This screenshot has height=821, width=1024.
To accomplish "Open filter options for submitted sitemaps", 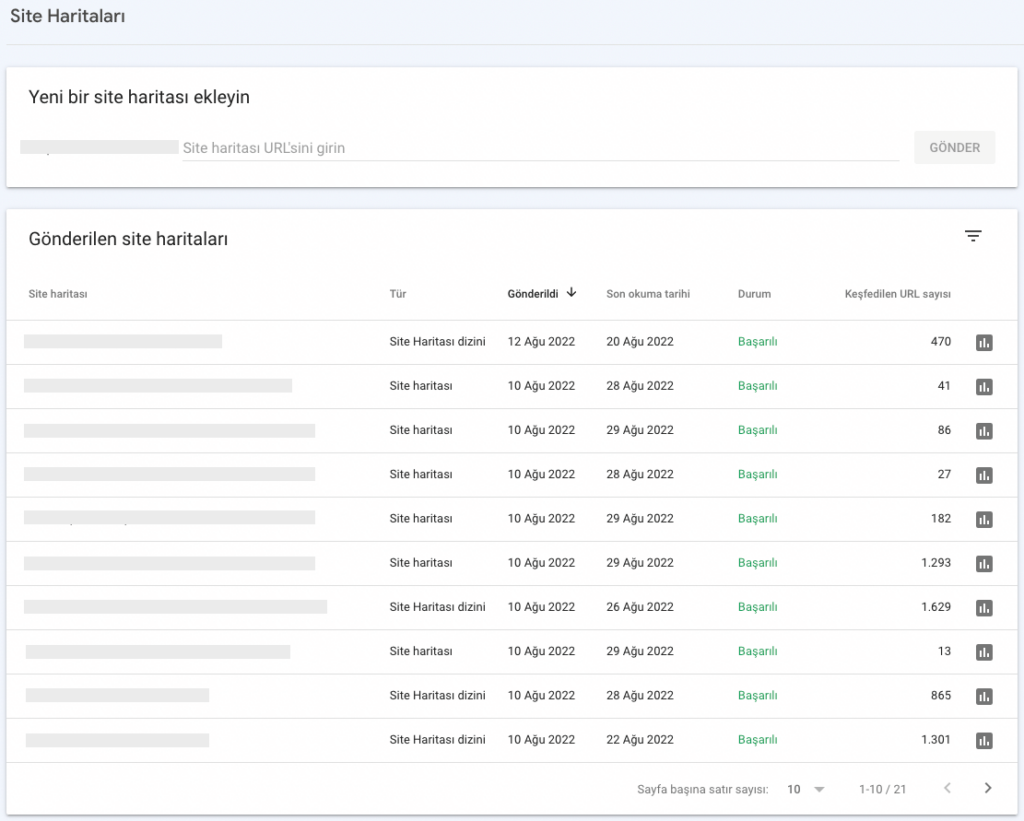I will (x=973, y=235).
